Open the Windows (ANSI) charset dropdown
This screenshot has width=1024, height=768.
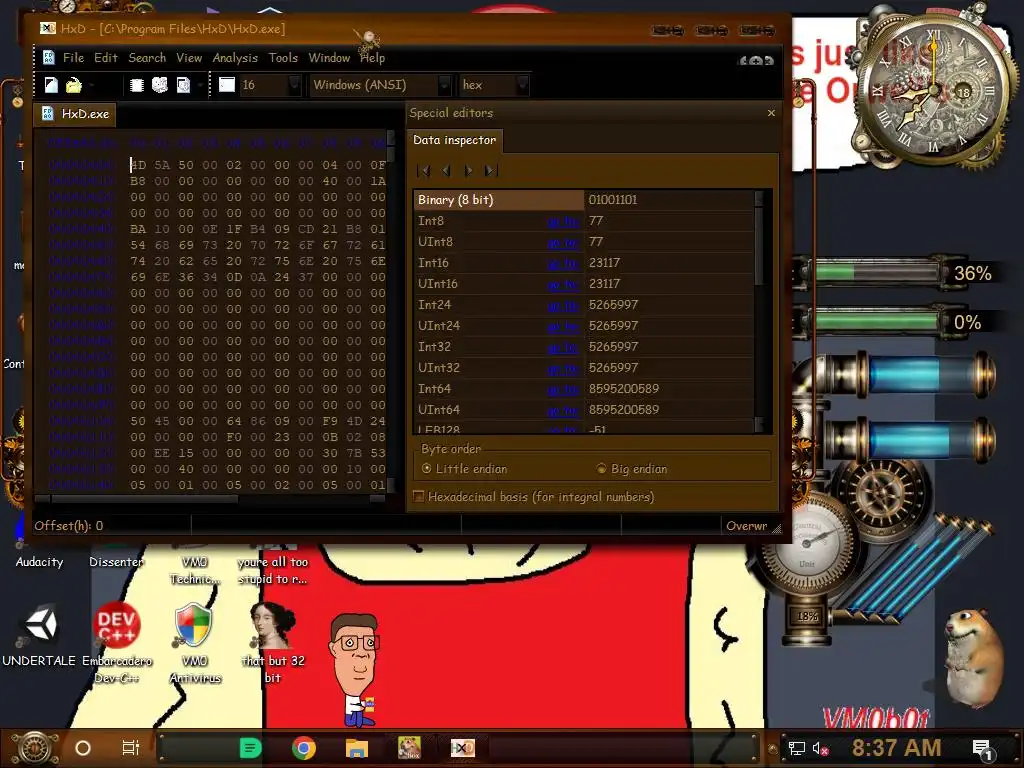pos(444,85)
